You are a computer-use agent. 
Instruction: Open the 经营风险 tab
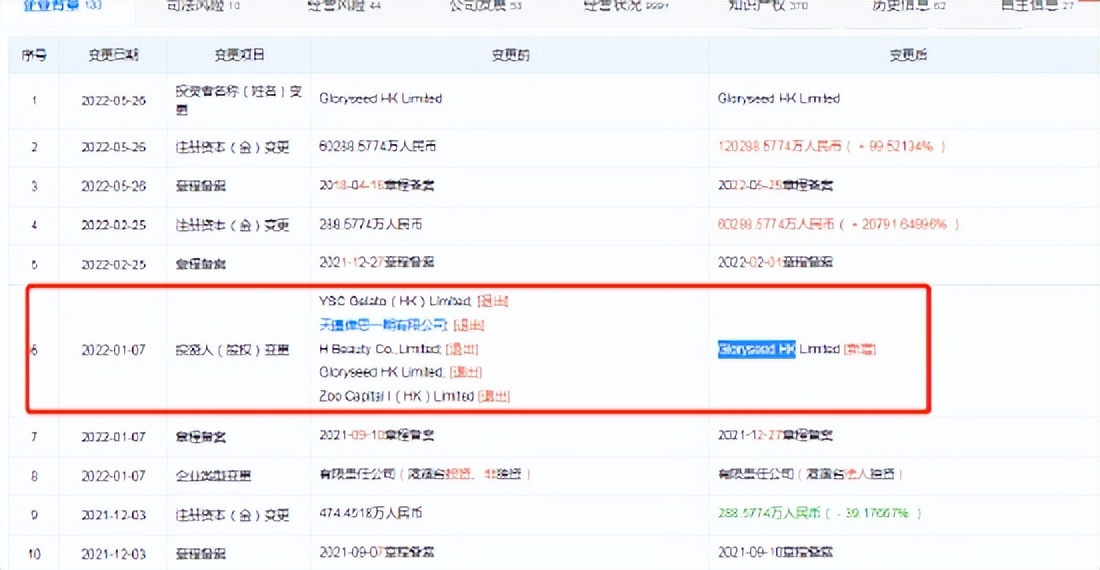(x=344, y=6)
